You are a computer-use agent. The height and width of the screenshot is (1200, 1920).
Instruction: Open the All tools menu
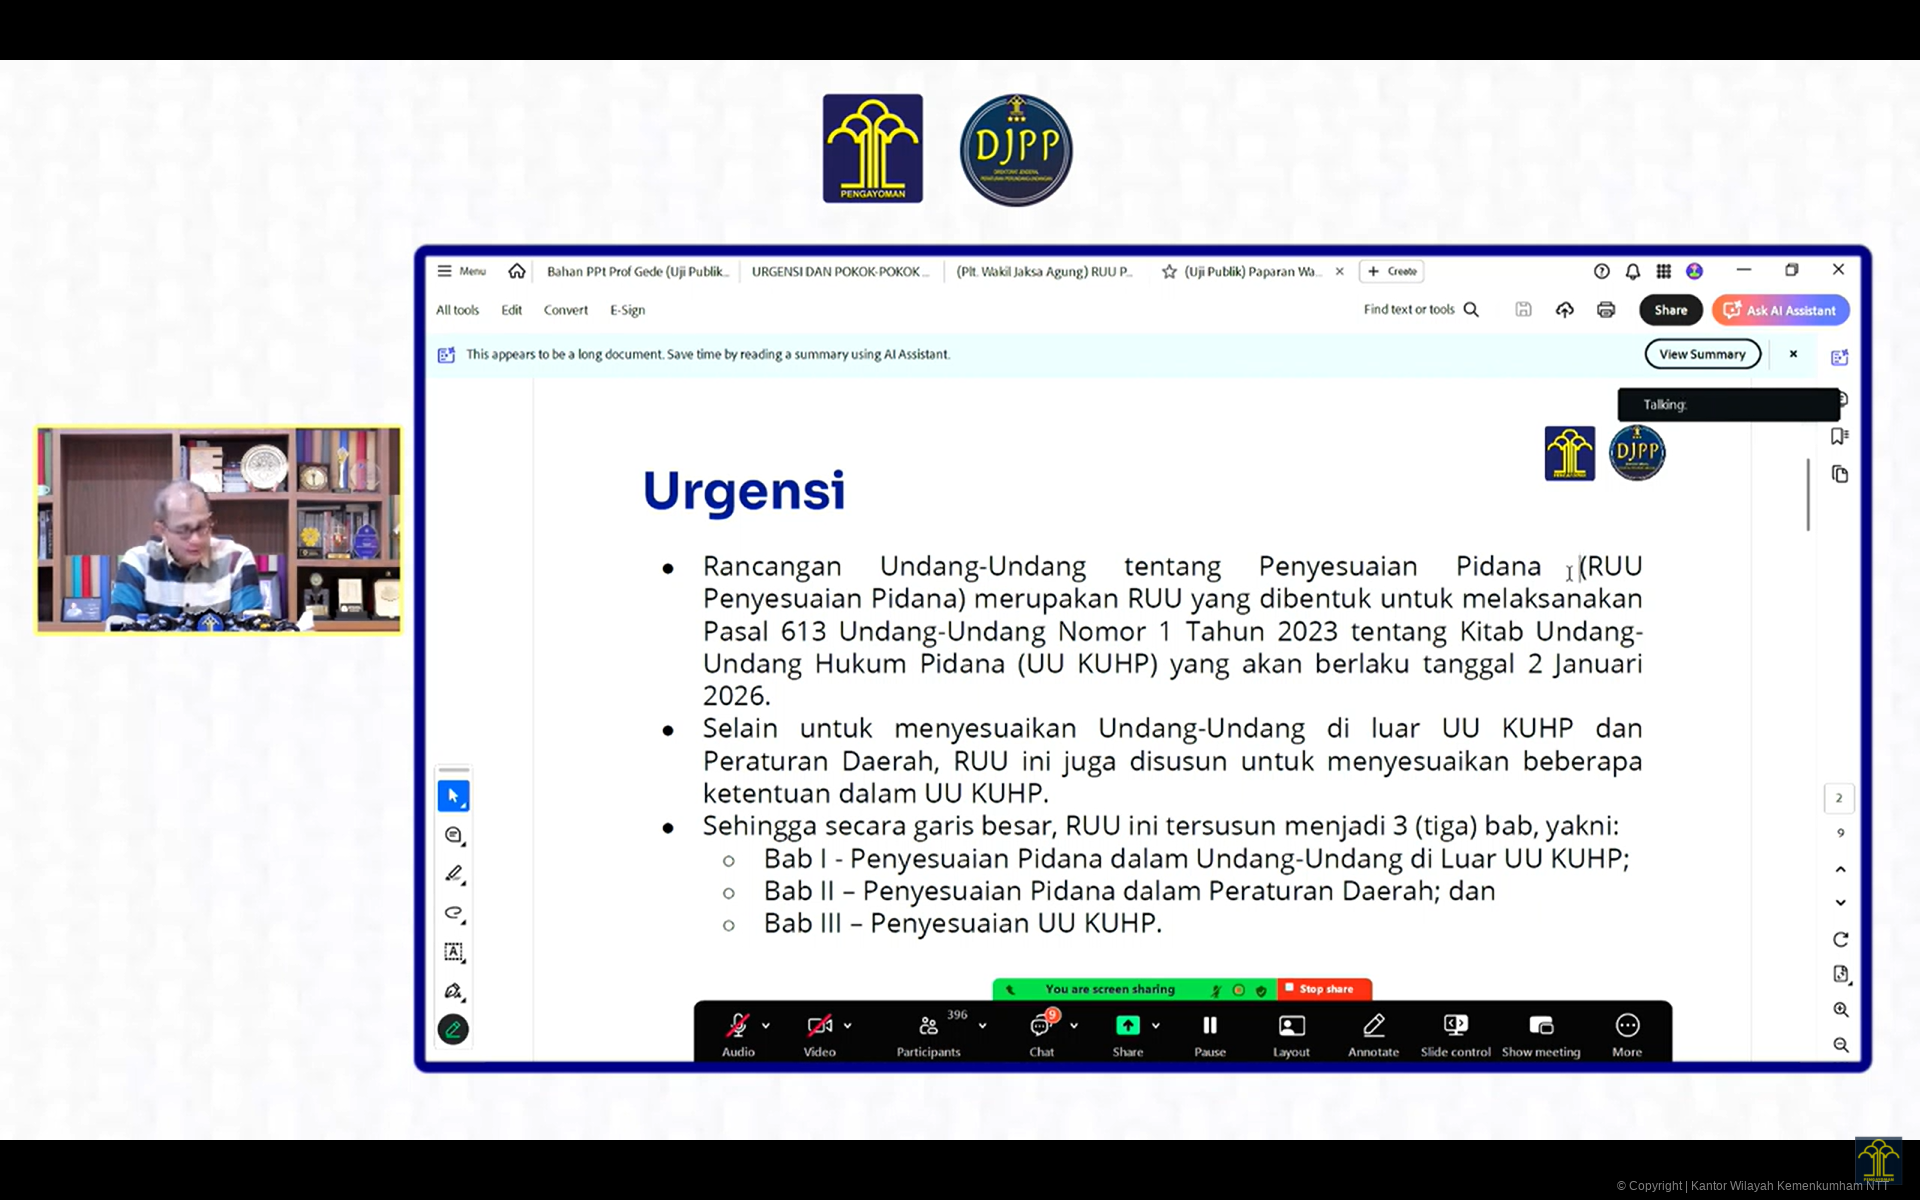[x=457, y=310]
